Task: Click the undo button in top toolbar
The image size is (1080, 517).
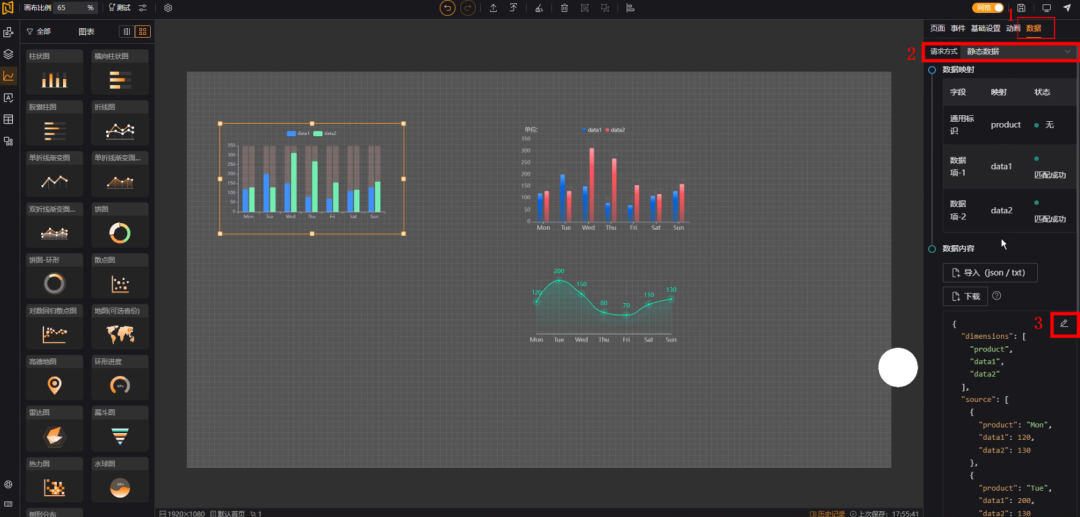Action: tap(448, 8)
